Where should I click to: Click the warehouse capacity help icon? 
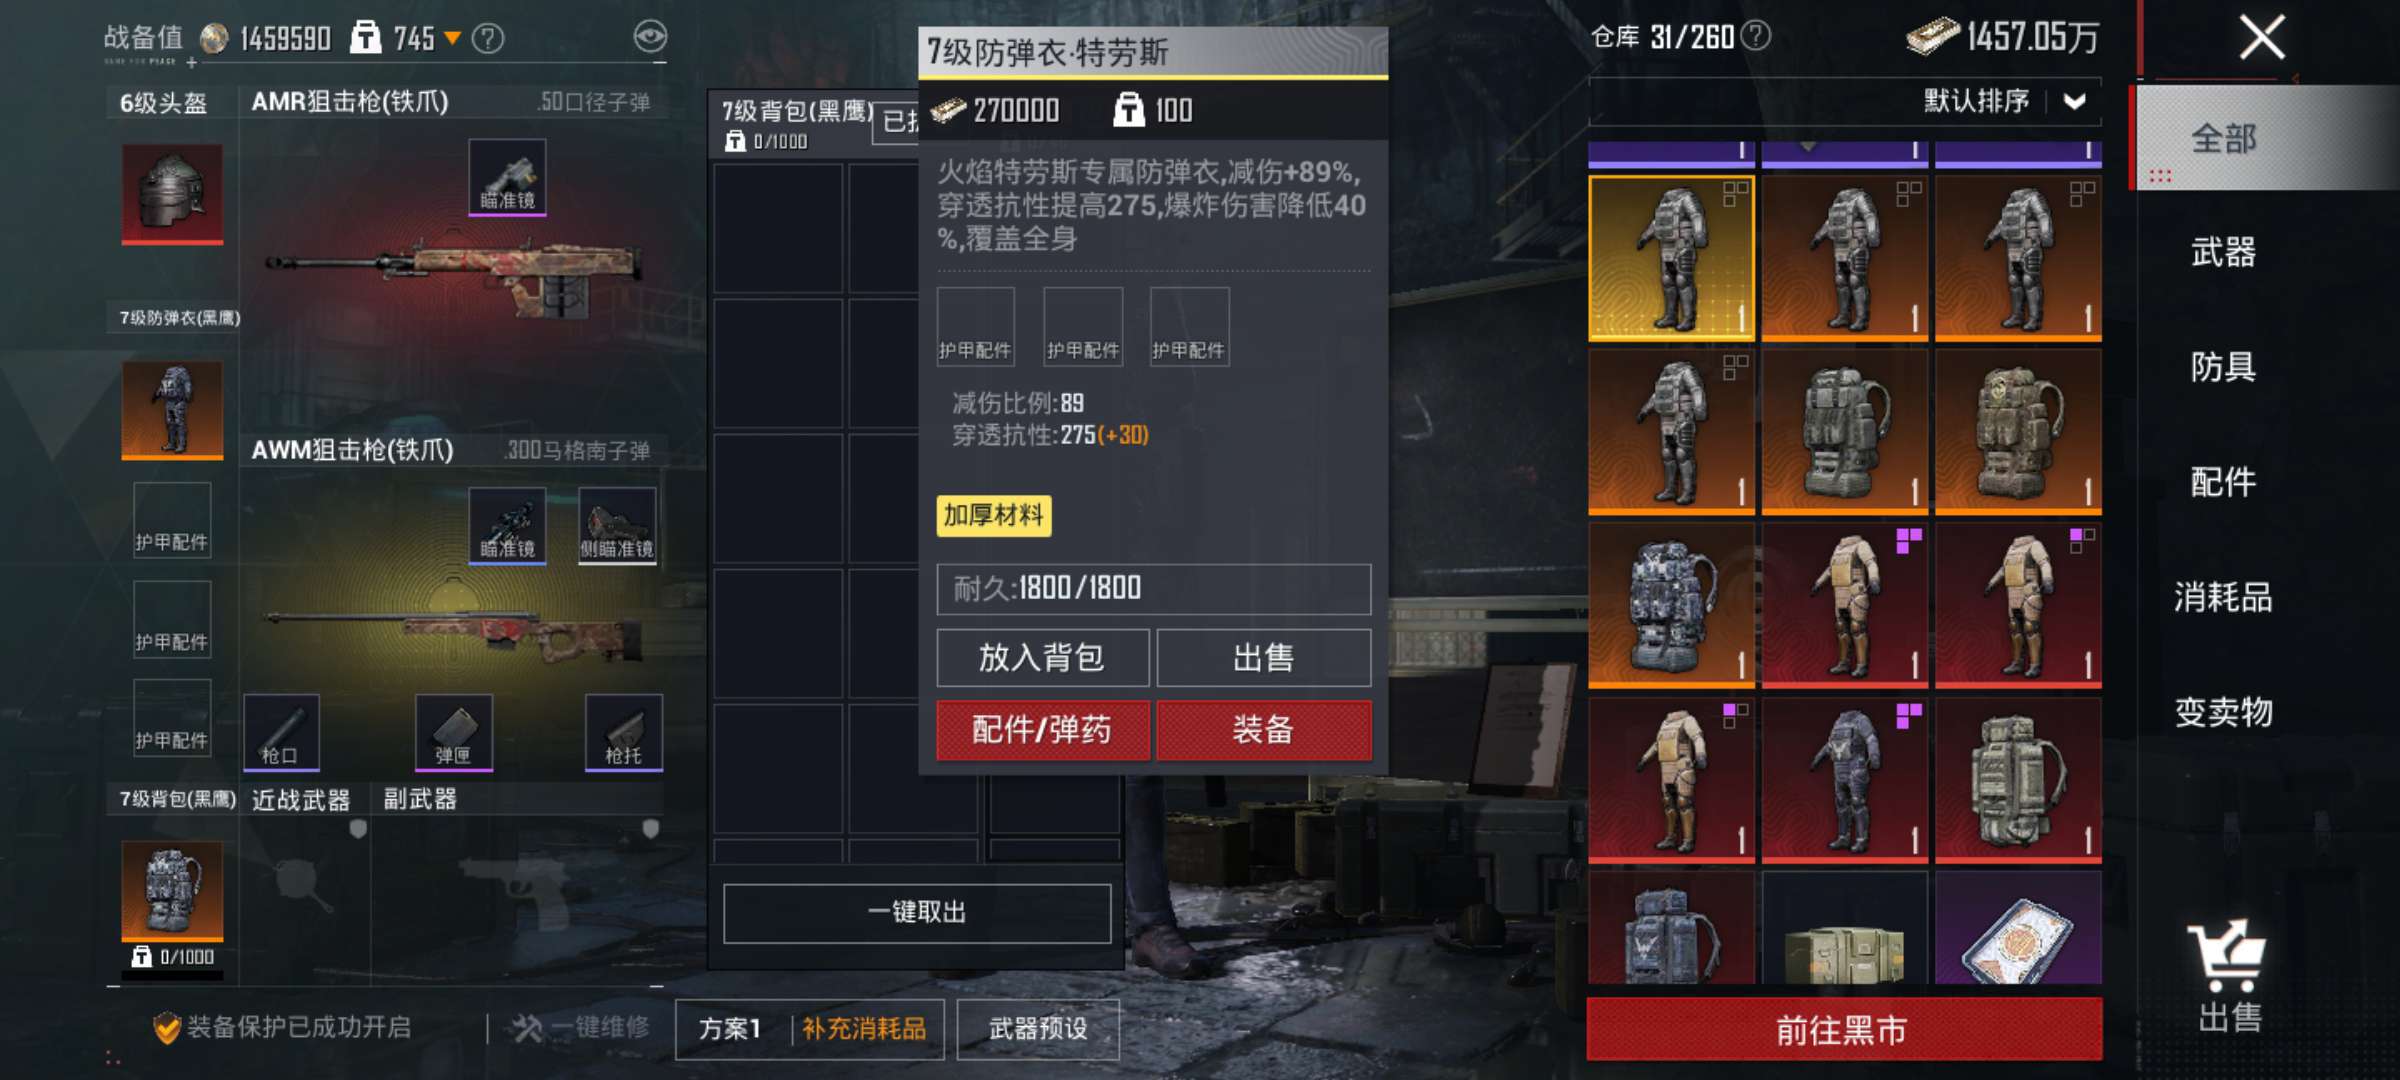coord(1755,36)
